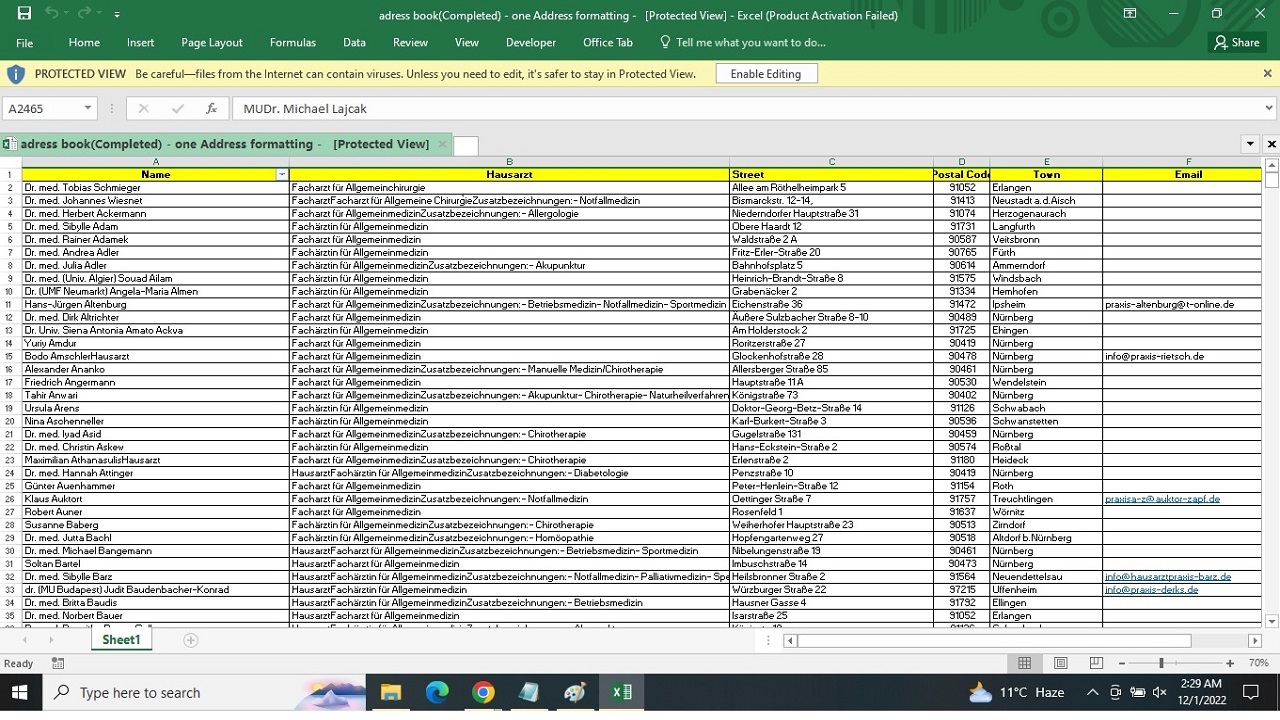Click the Enable Editing button
Viewport: 1280px width, 720px height.
click(766, 74)
